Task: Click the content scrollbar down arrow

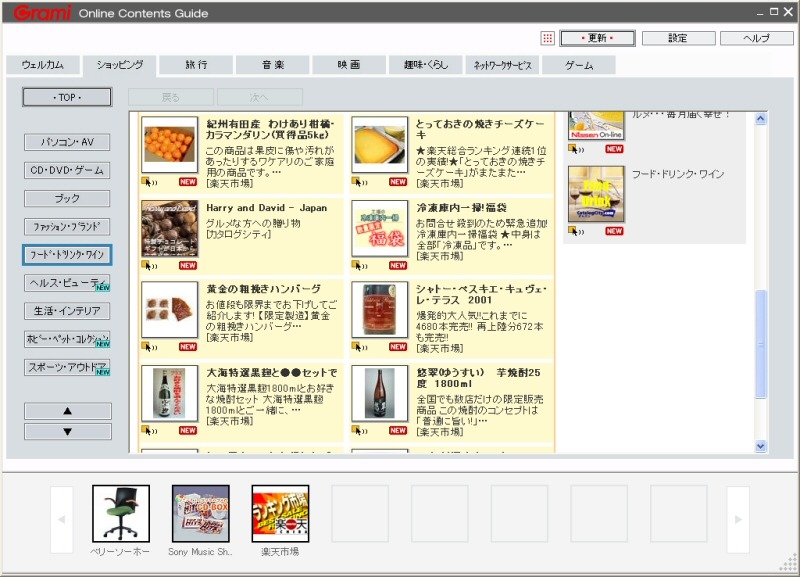Action: pyautogui.click(x=761, y=446)
